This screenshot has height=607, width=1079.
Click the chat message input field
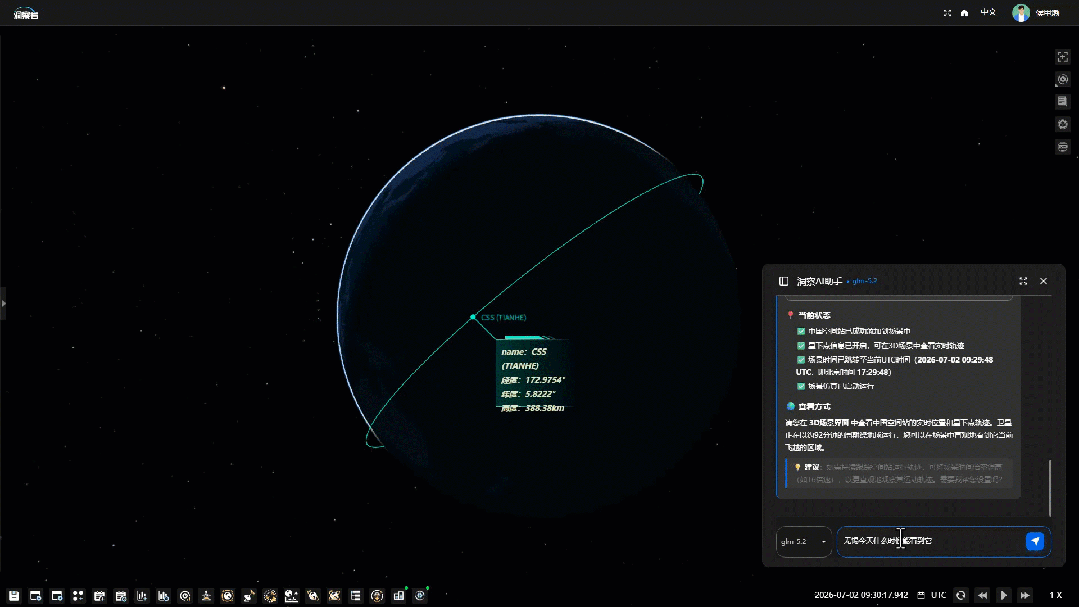(930, 542)
